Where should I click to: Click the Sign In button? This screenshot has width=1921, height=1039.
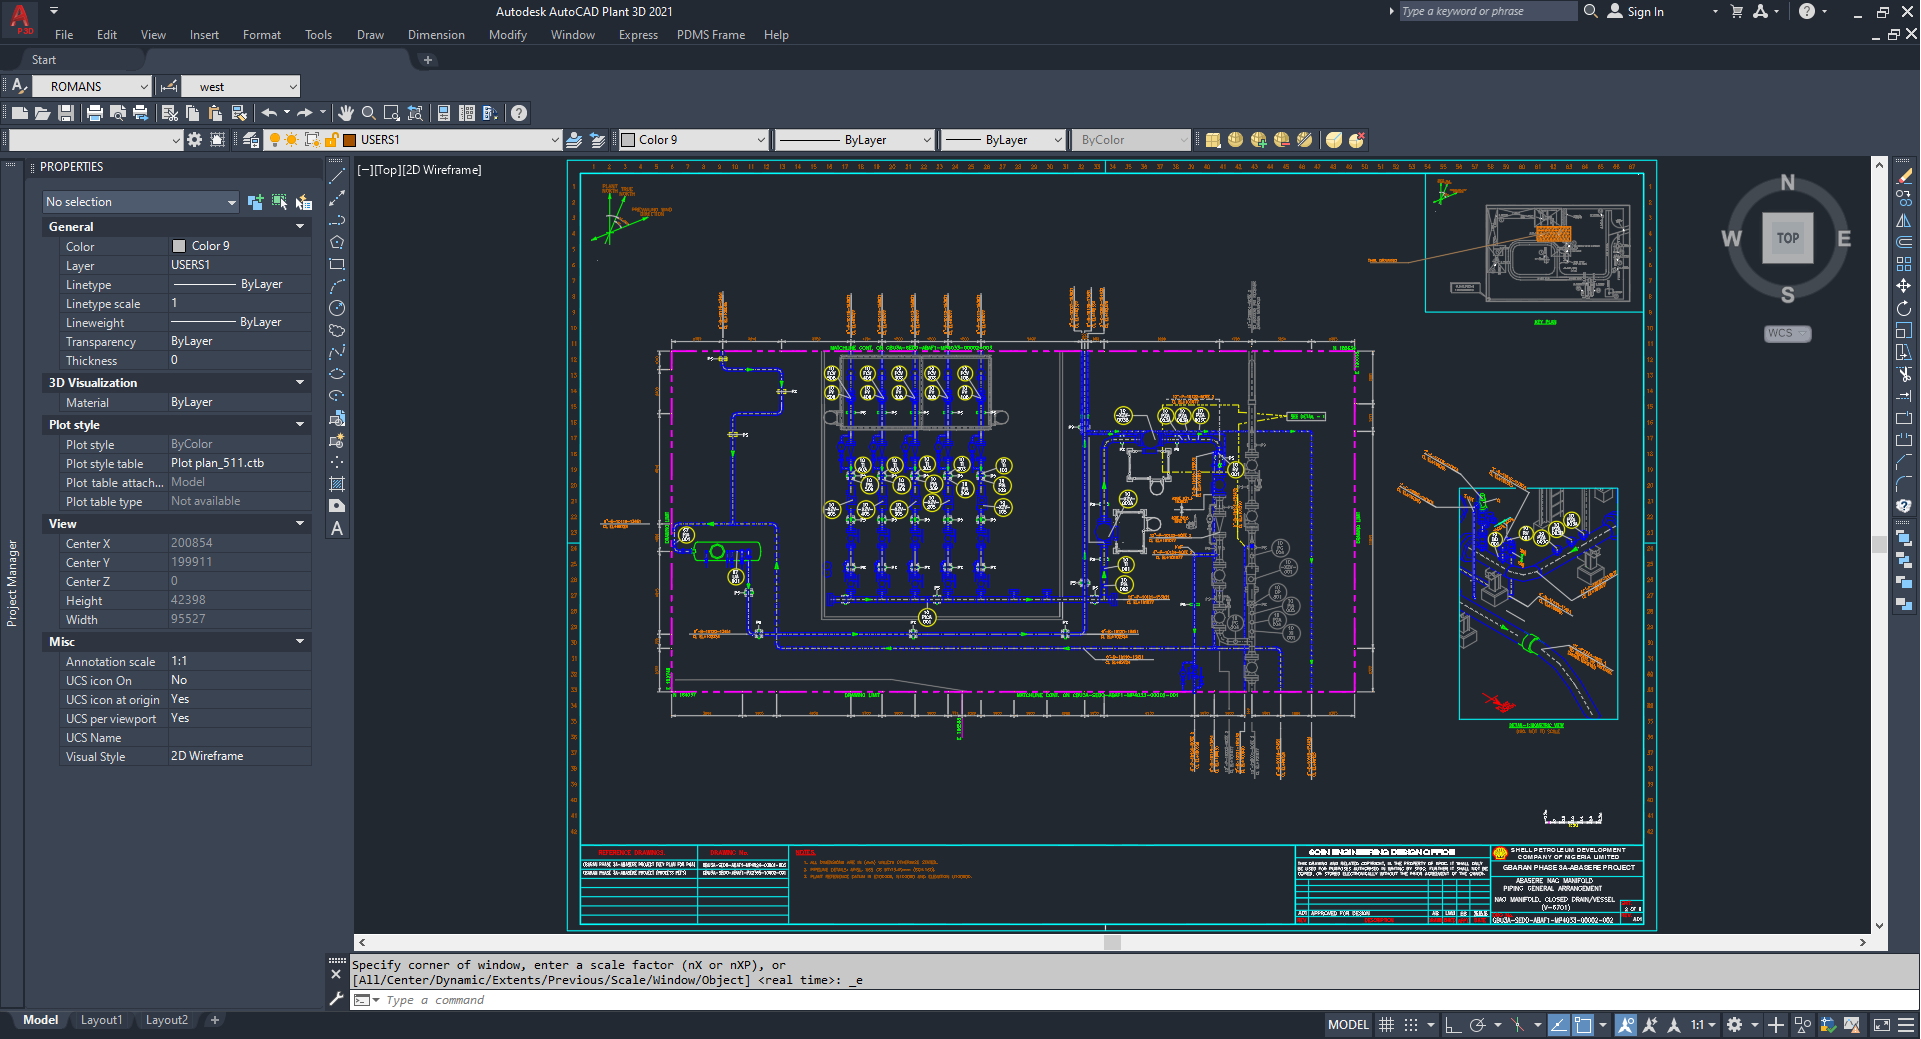pos(1637,12)
